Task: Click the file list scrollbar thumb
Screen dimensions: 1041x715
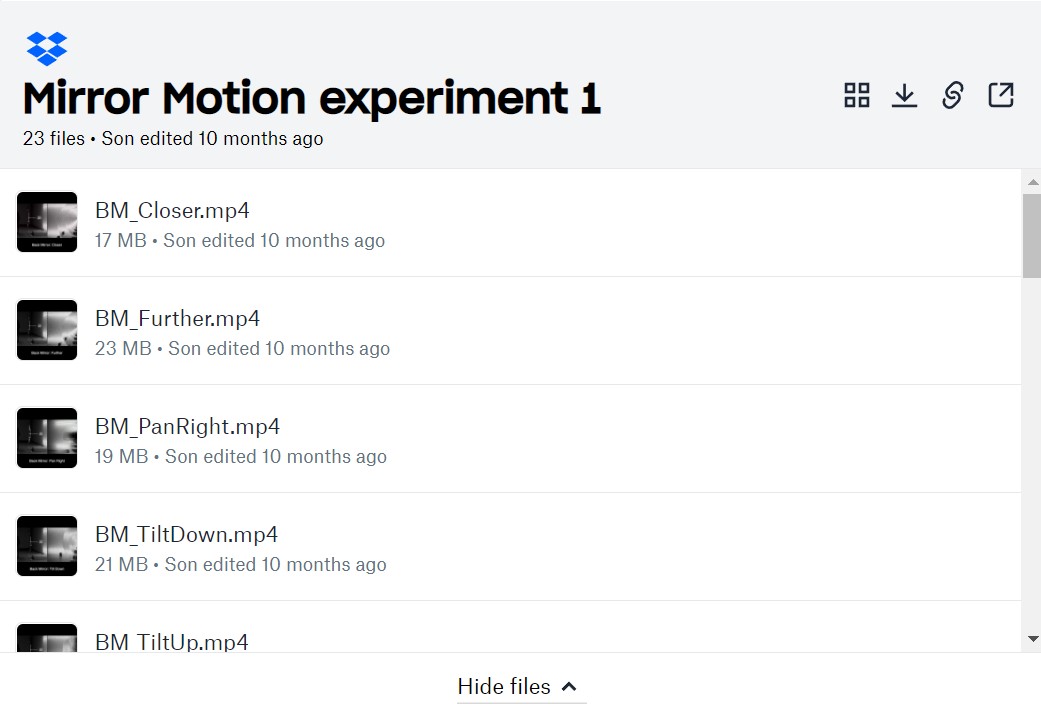Action: pyautogui.click(x=1032, y=236)
